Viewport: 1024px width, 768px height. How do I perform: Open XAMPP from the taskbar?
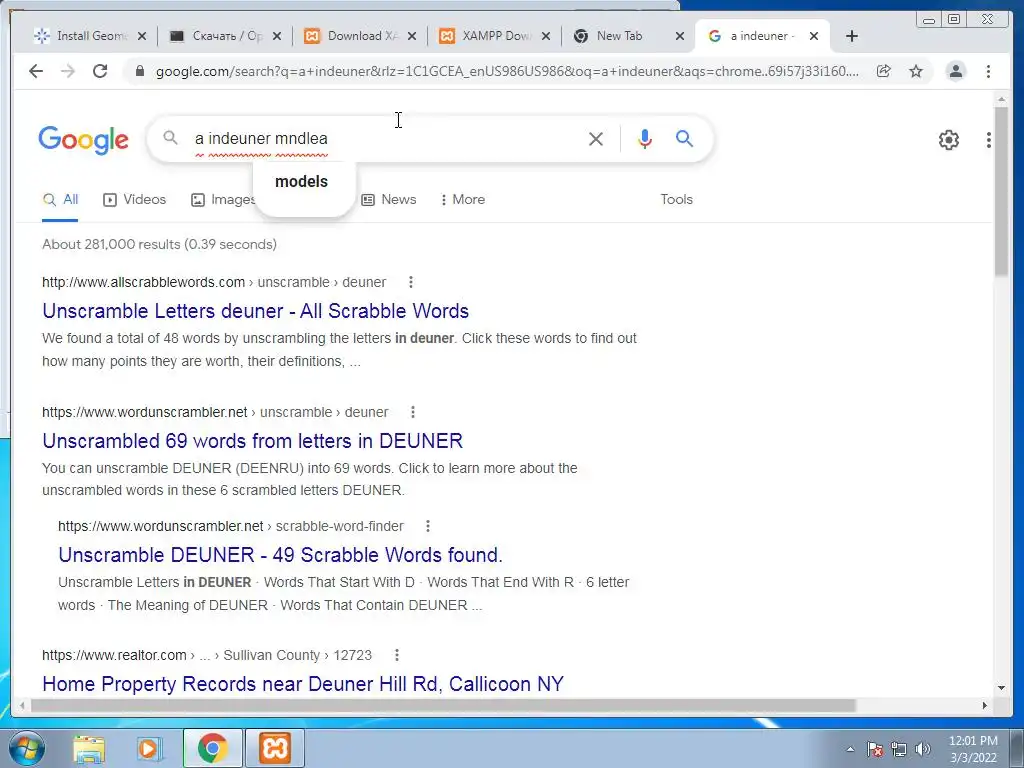coord(274,748)
